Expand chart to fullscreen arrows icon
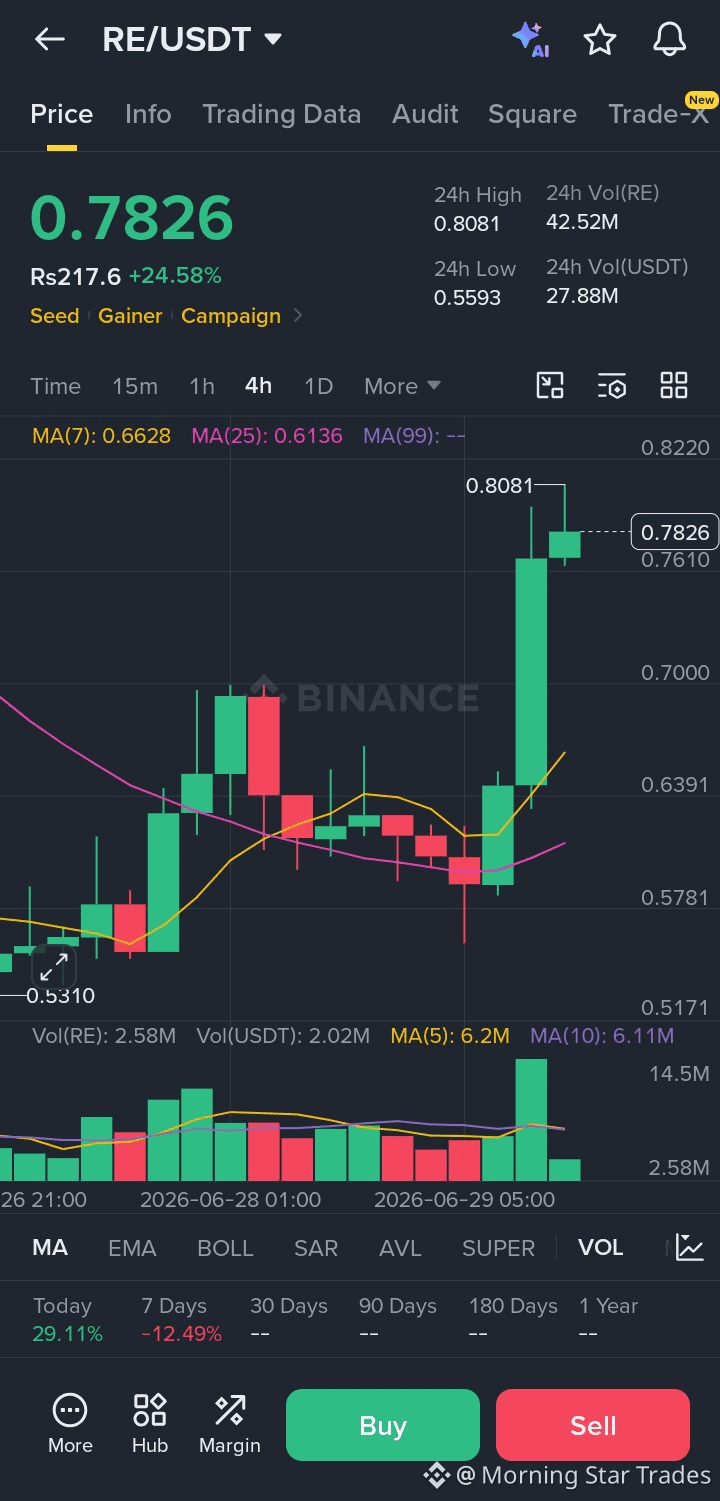 [x=54, y=966]
